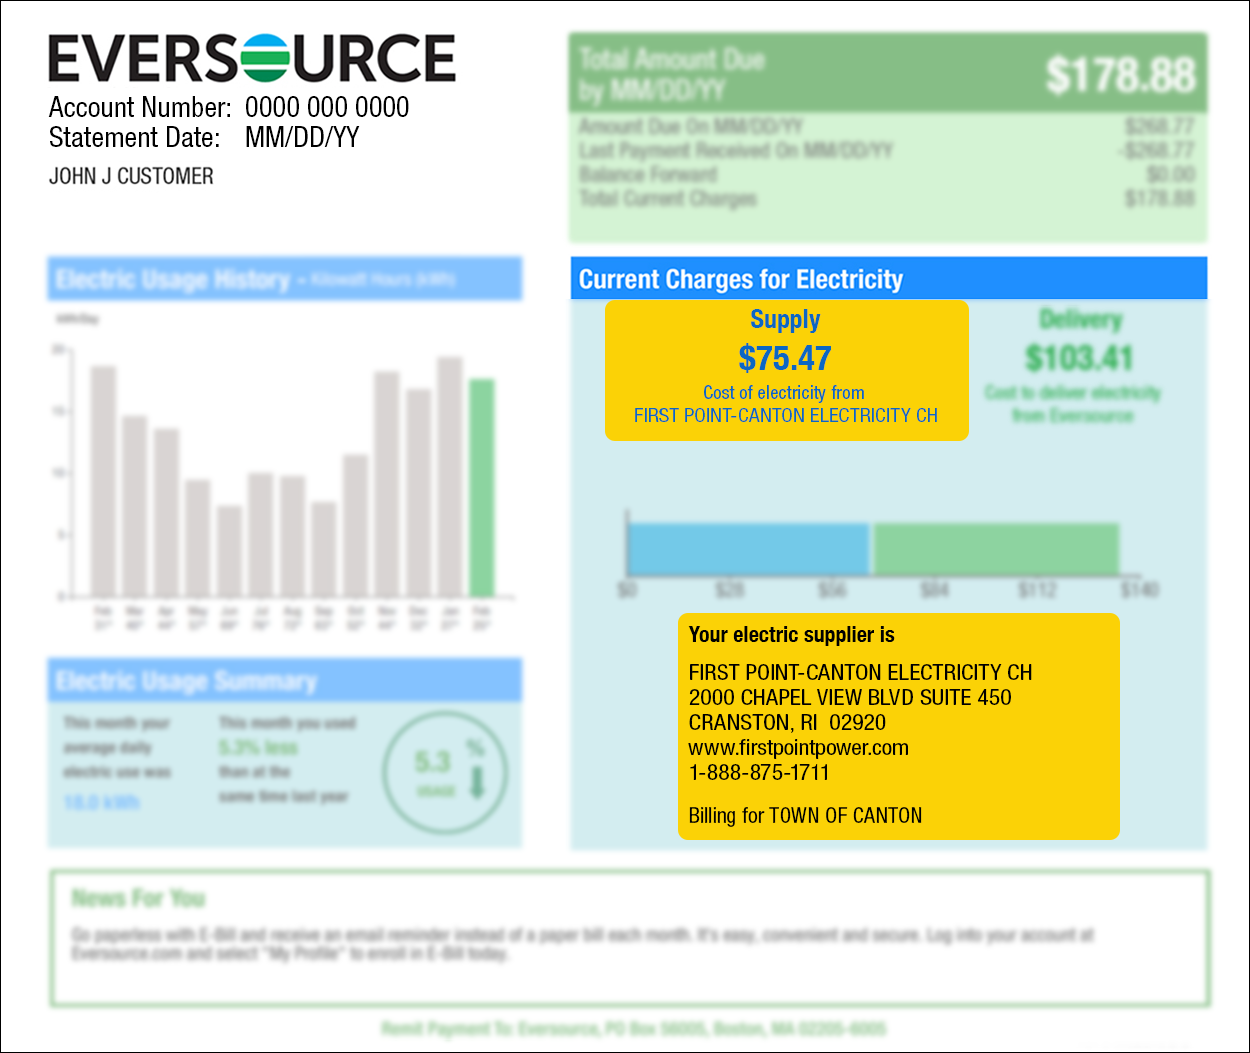The image size is (1250, 1053).
Task: Click supplier name in the supplier address box
Action: [861, 672]
